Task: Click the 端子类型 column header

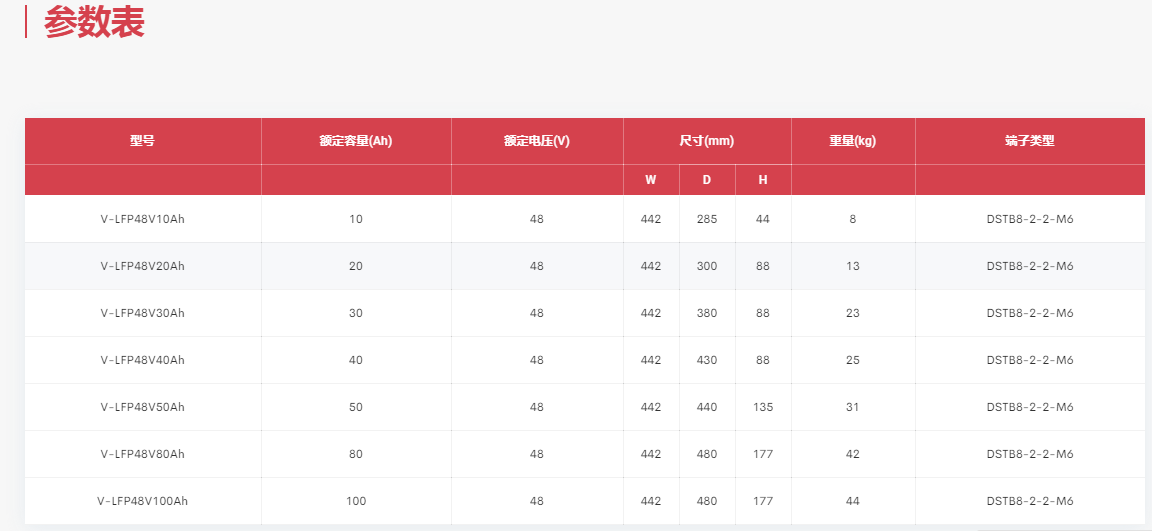Action: coord(1030,141)
